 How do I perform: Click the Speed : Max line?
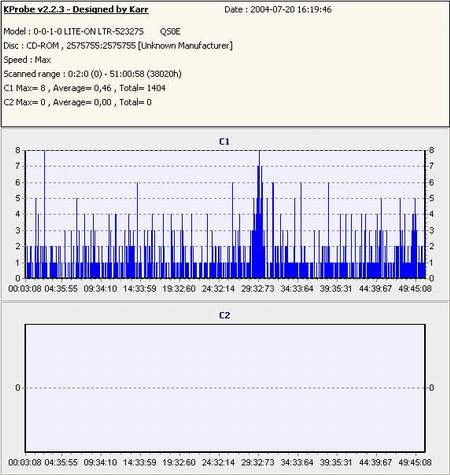click(27, 60)
